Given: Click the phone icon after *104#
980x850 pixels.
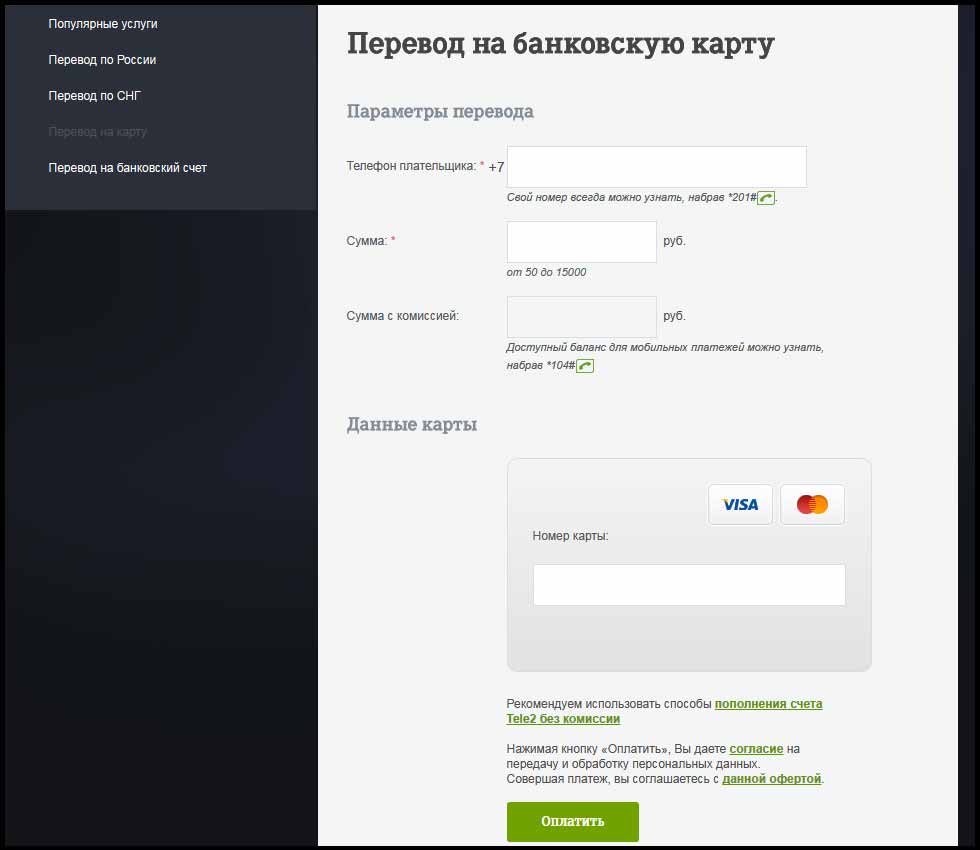Looking at the screenshot, I should coord(584,366).
